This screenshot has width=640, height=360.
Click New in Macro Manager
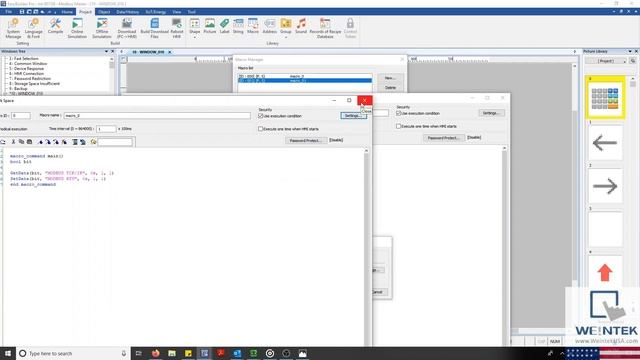point(390,78)
